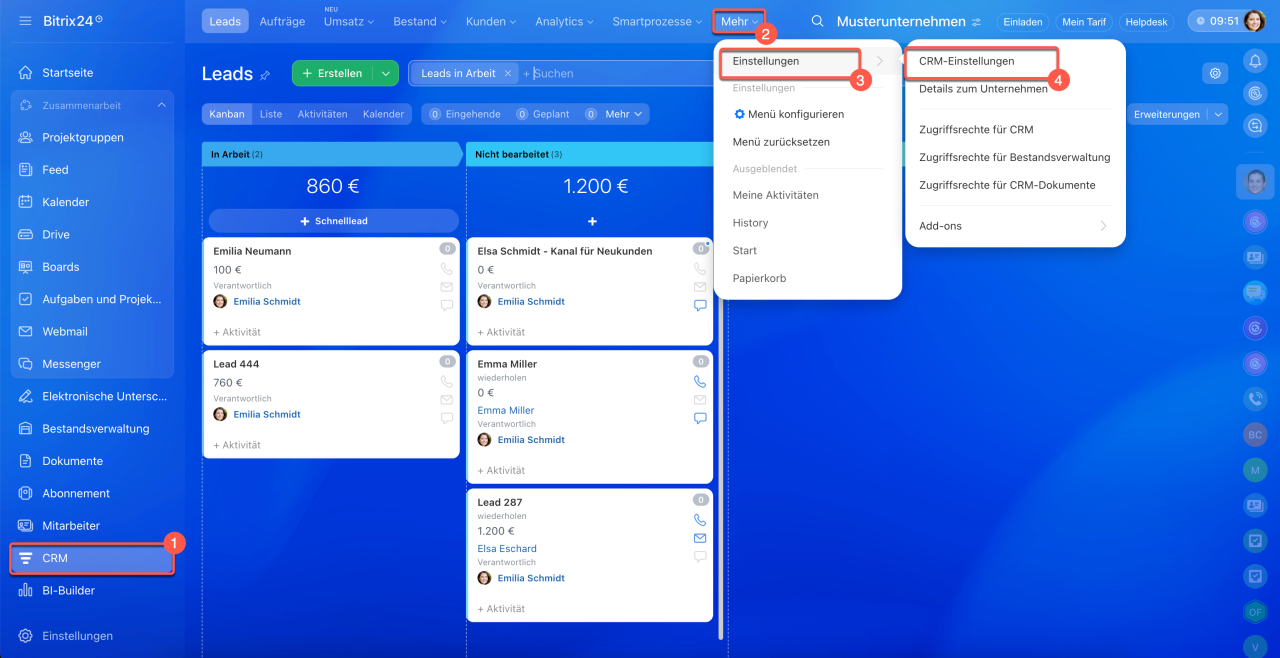Open the hamburger menu next to Bitrix24
The width and height of the screenshot is (1280, 658).
pos(25,21)
